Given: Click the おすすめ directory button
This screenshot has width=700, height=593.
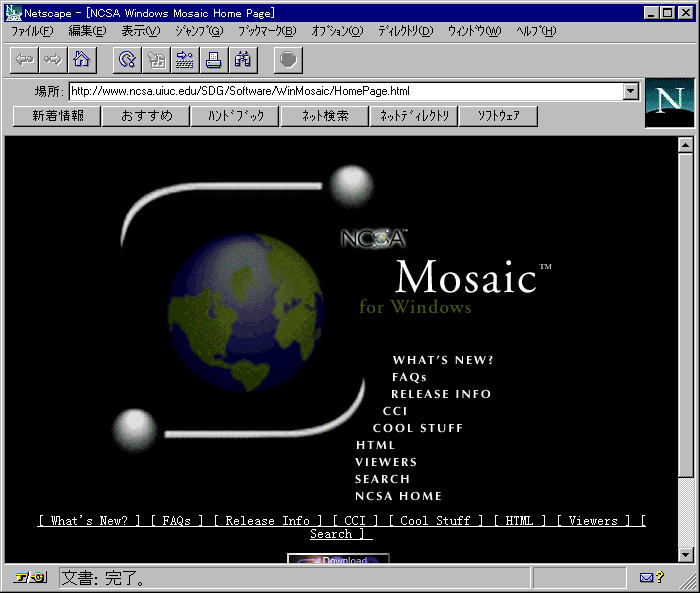Looking at the screenshot, I should pyautogui.click(x=146, y=116).
